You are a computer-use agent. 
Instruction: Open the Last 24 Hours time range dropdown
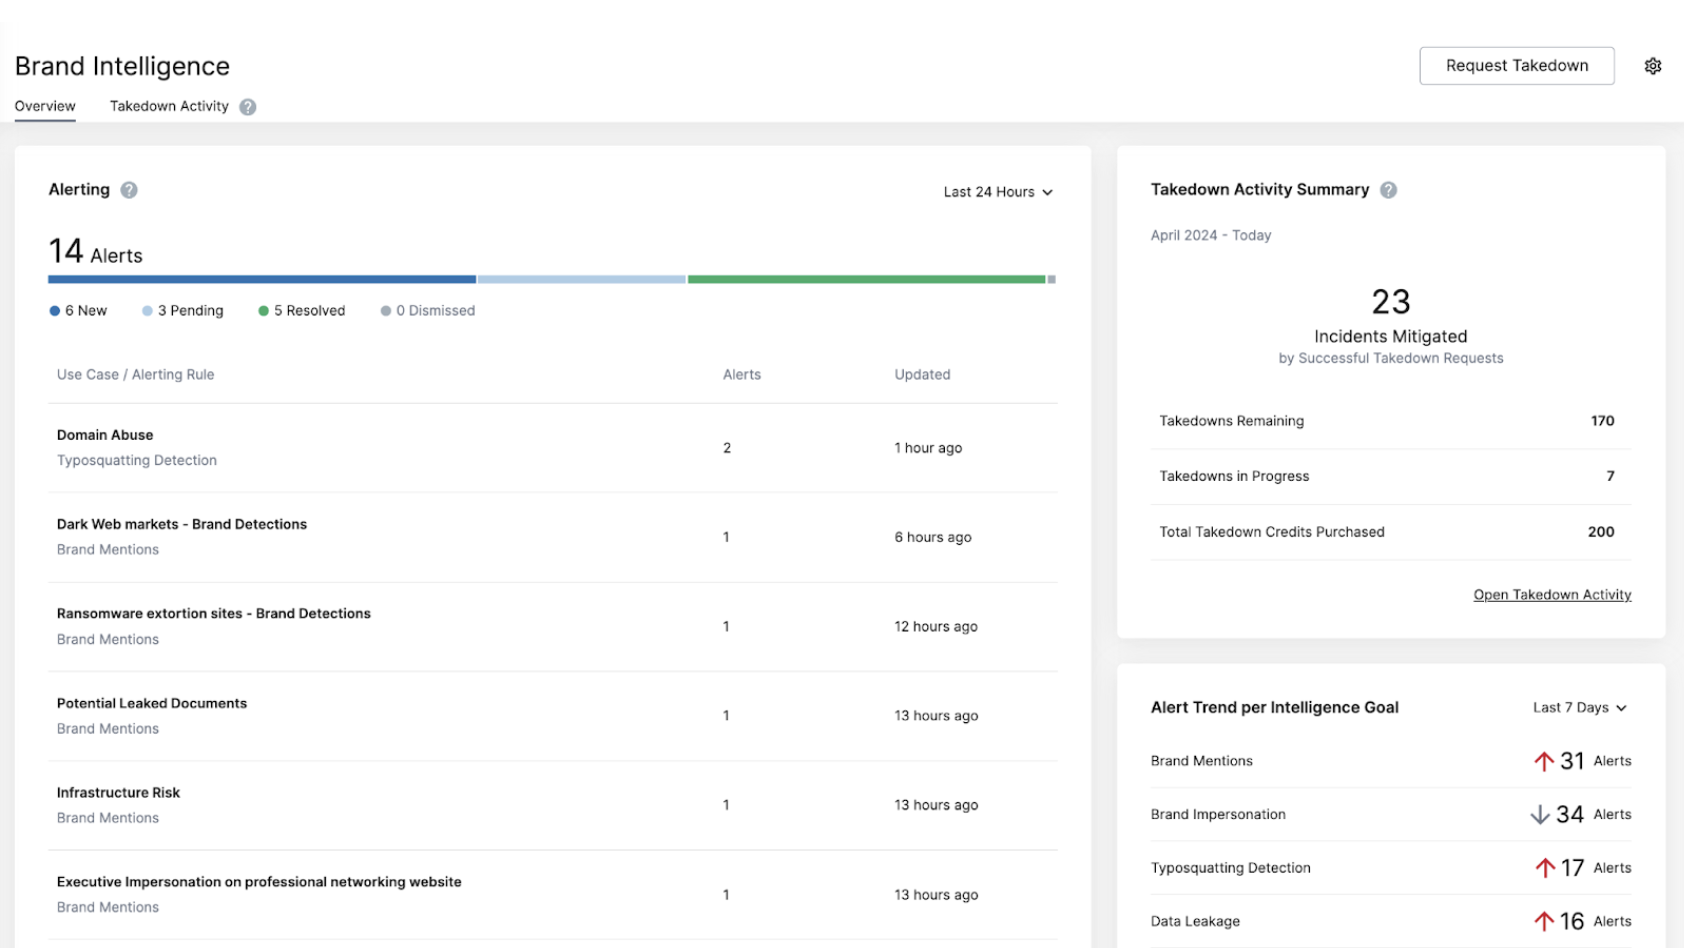pos(997,191)
